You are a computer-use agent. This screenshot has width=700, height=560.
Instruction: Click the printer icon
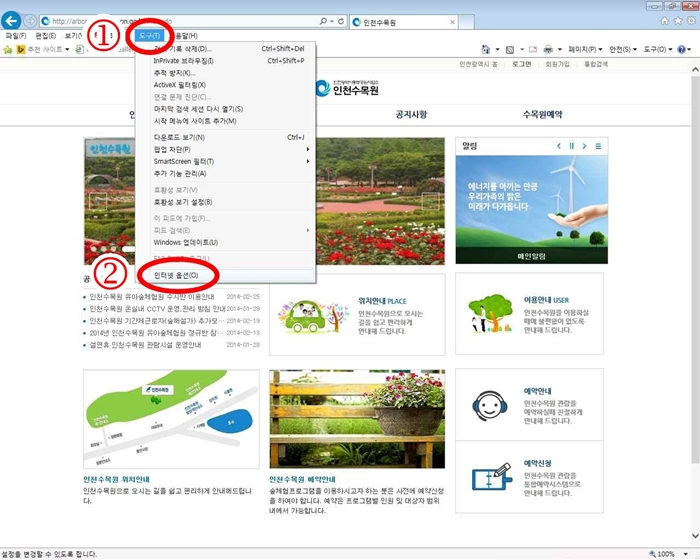click(x=548, y=50)
